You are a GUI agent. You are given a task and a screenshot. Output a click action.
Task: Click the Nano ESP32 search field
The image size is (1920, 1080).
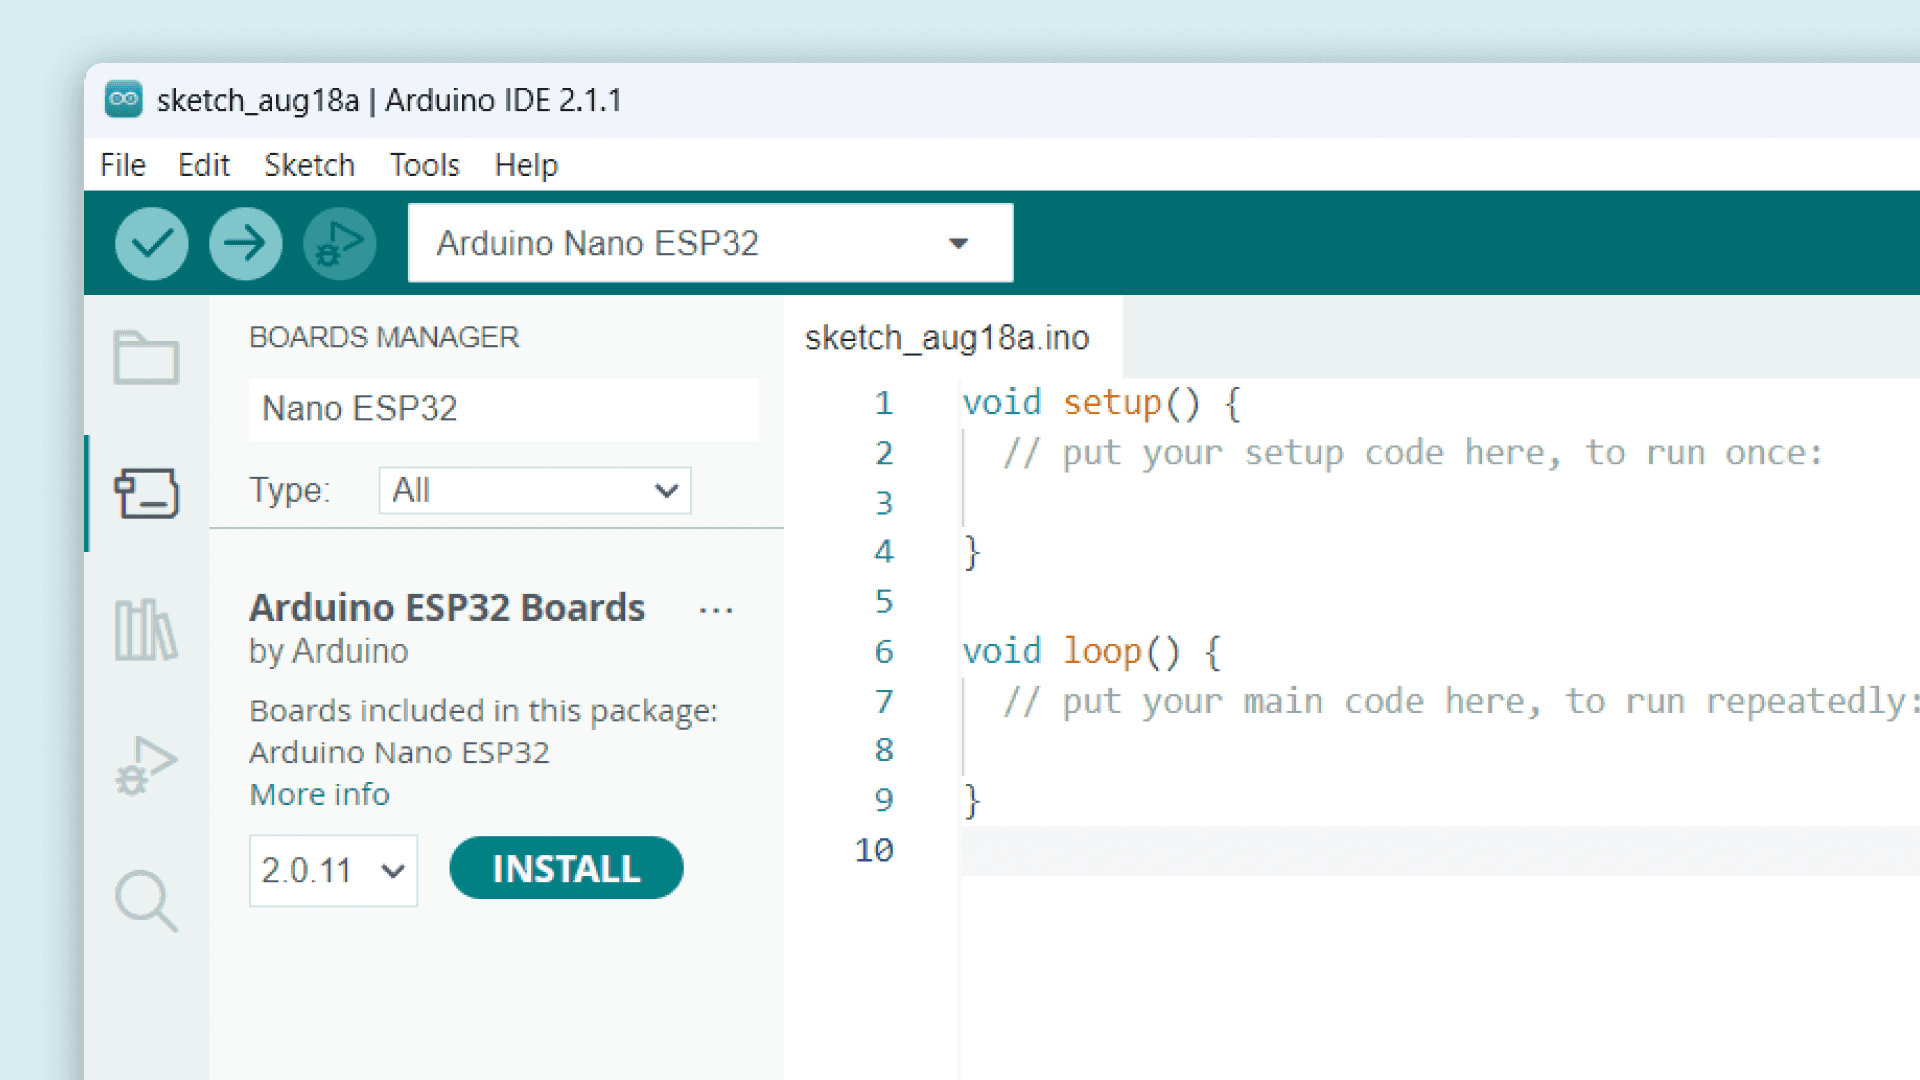pos(503,409)
